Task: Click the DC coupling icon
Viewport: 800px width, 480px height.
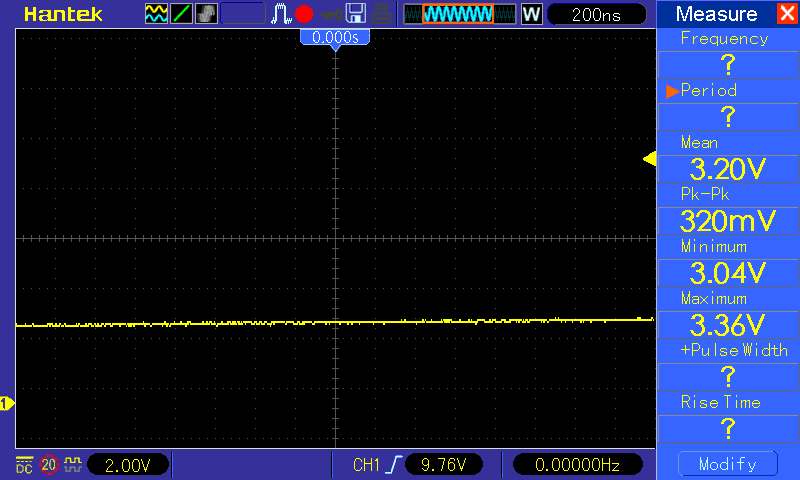Action: [x=24, y=465]
